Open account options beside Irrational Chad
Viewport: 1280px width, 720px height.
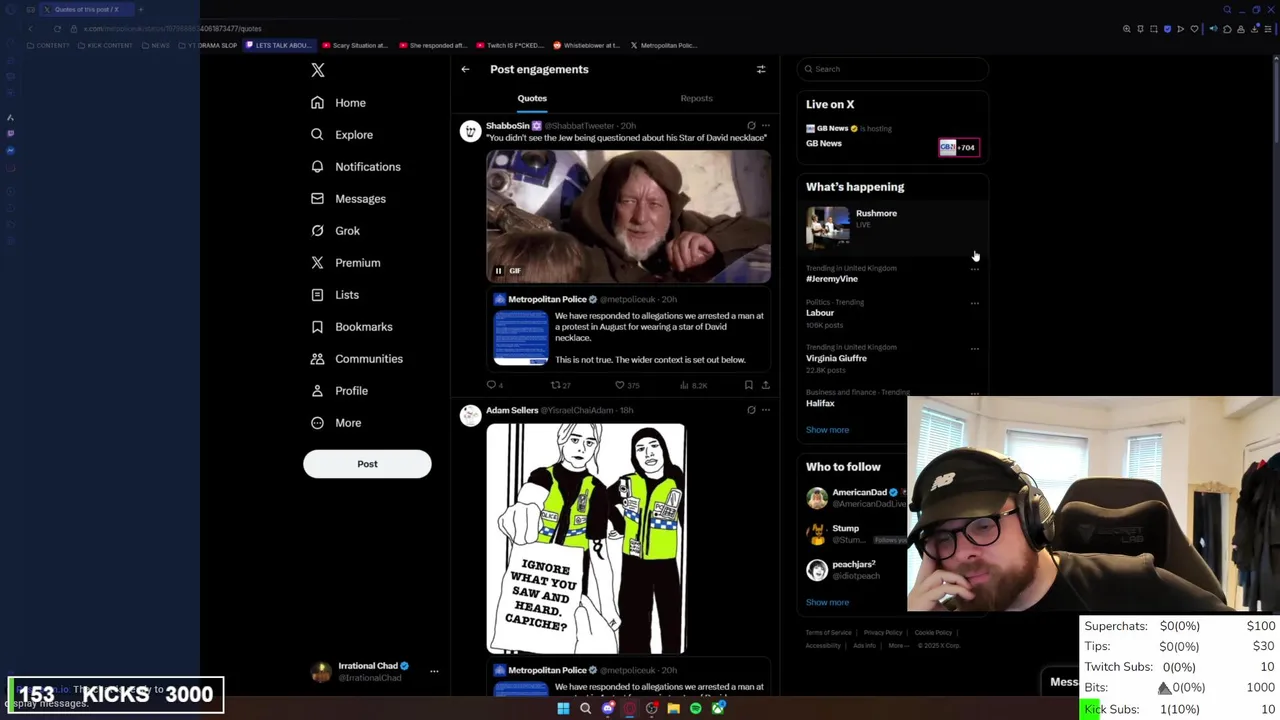click(434, 671)
